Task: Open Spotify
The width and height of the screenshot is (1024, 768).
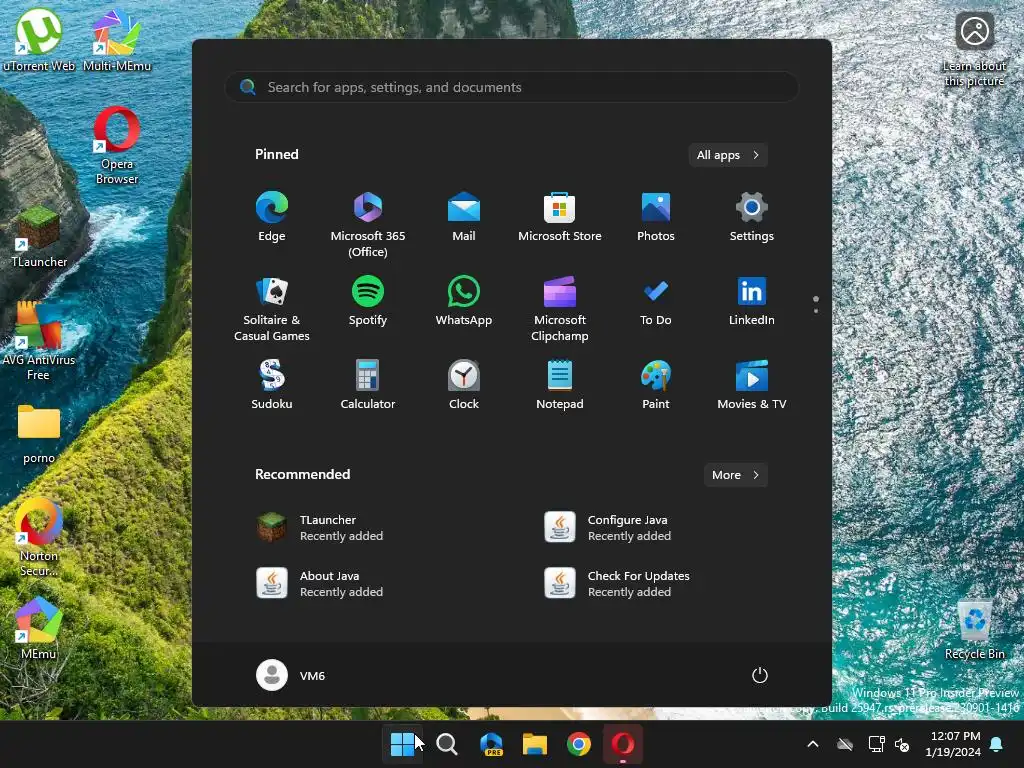Action: 368,301
